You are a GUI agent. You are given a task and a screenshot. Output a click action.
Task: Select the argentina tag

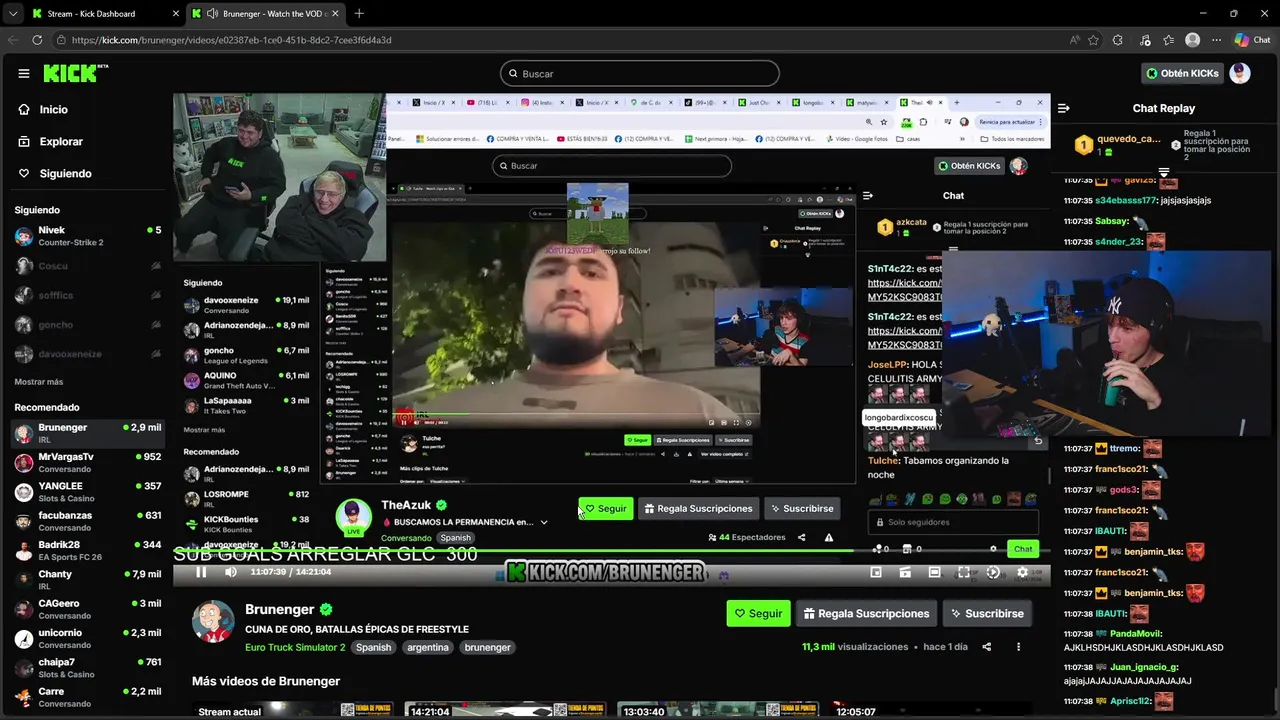tap(428, 647)
